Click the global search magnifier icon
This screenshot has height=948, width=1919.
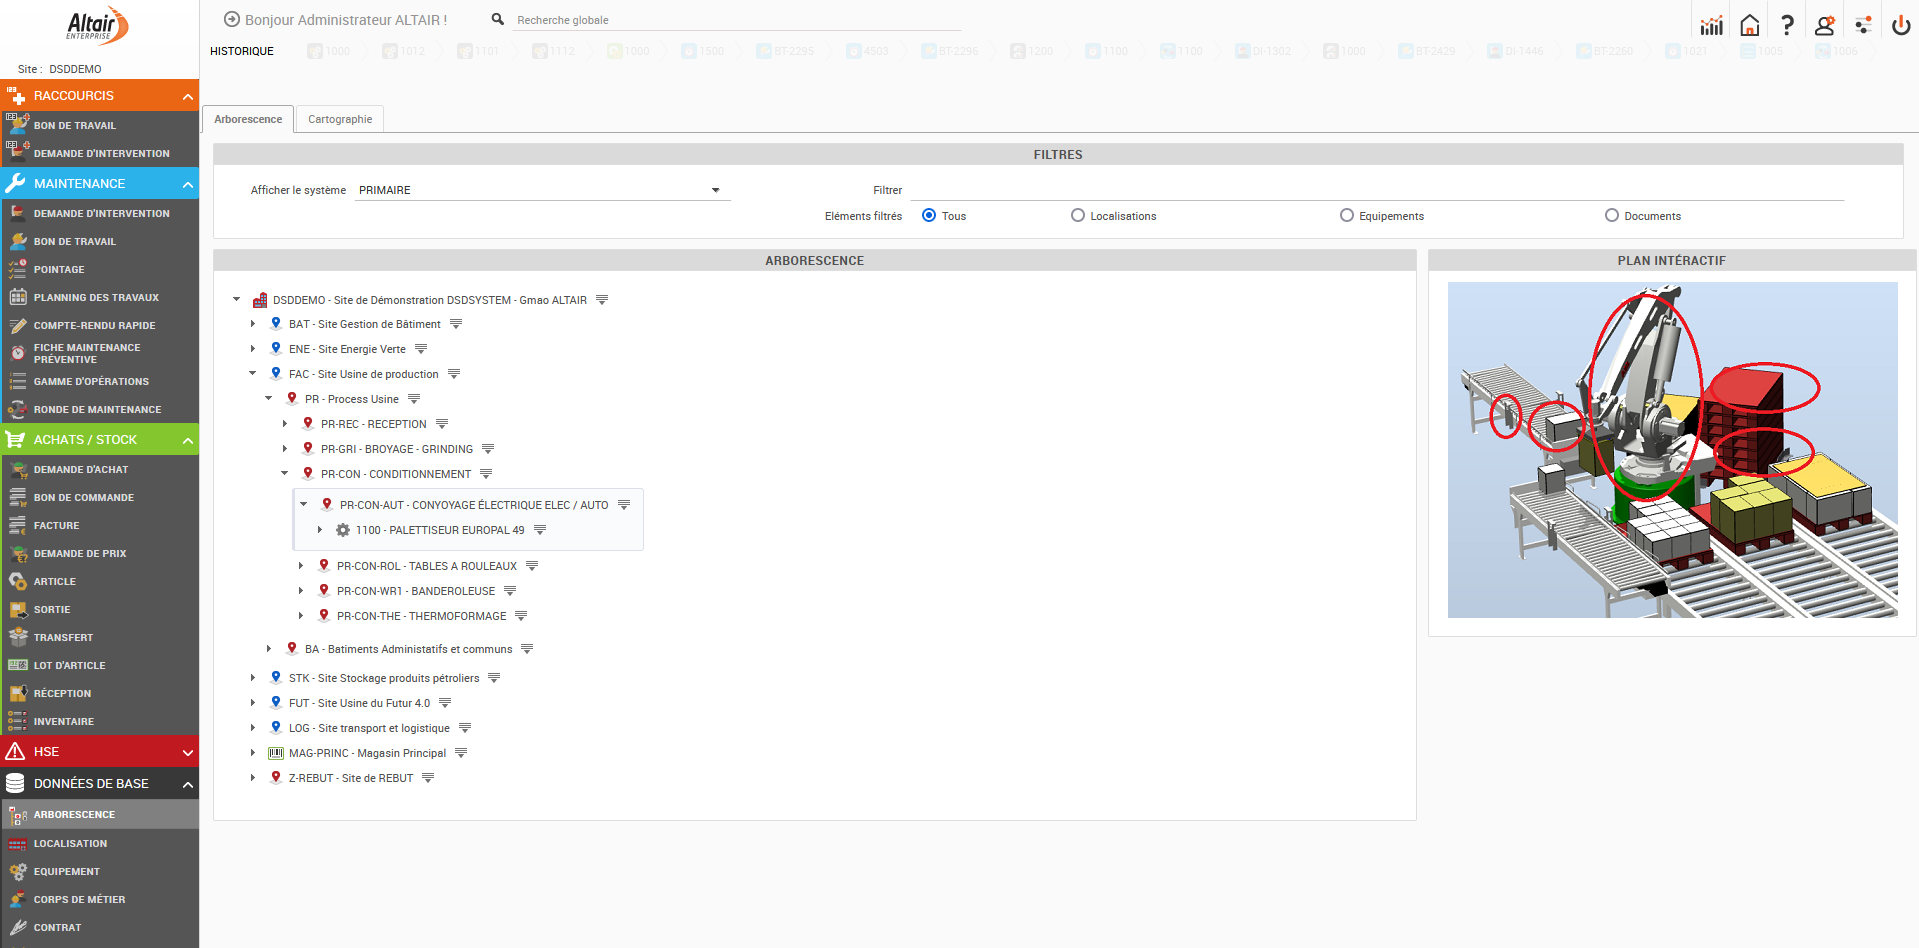pos(498,19)
